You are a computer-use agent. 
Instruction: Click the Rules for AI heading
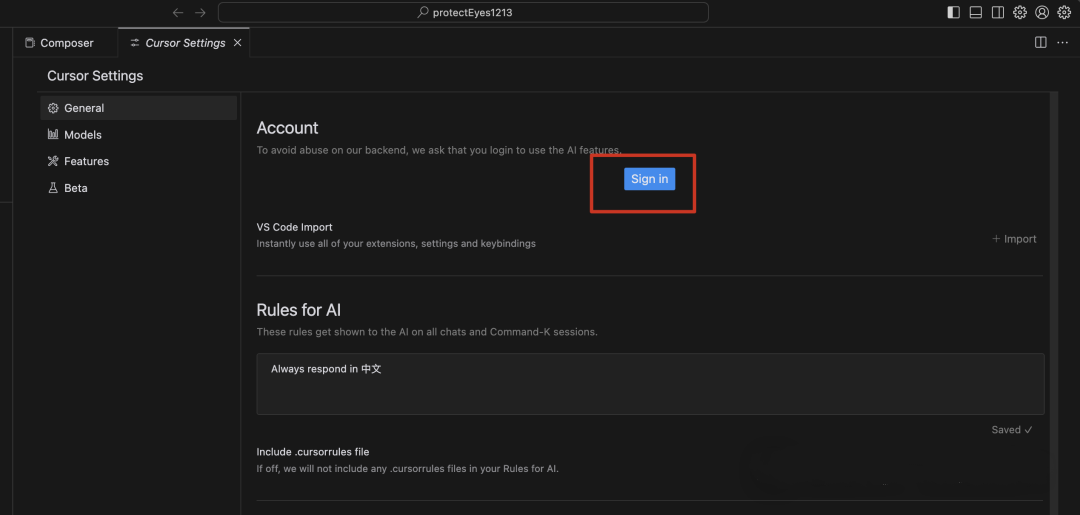(x=298, y=310)
